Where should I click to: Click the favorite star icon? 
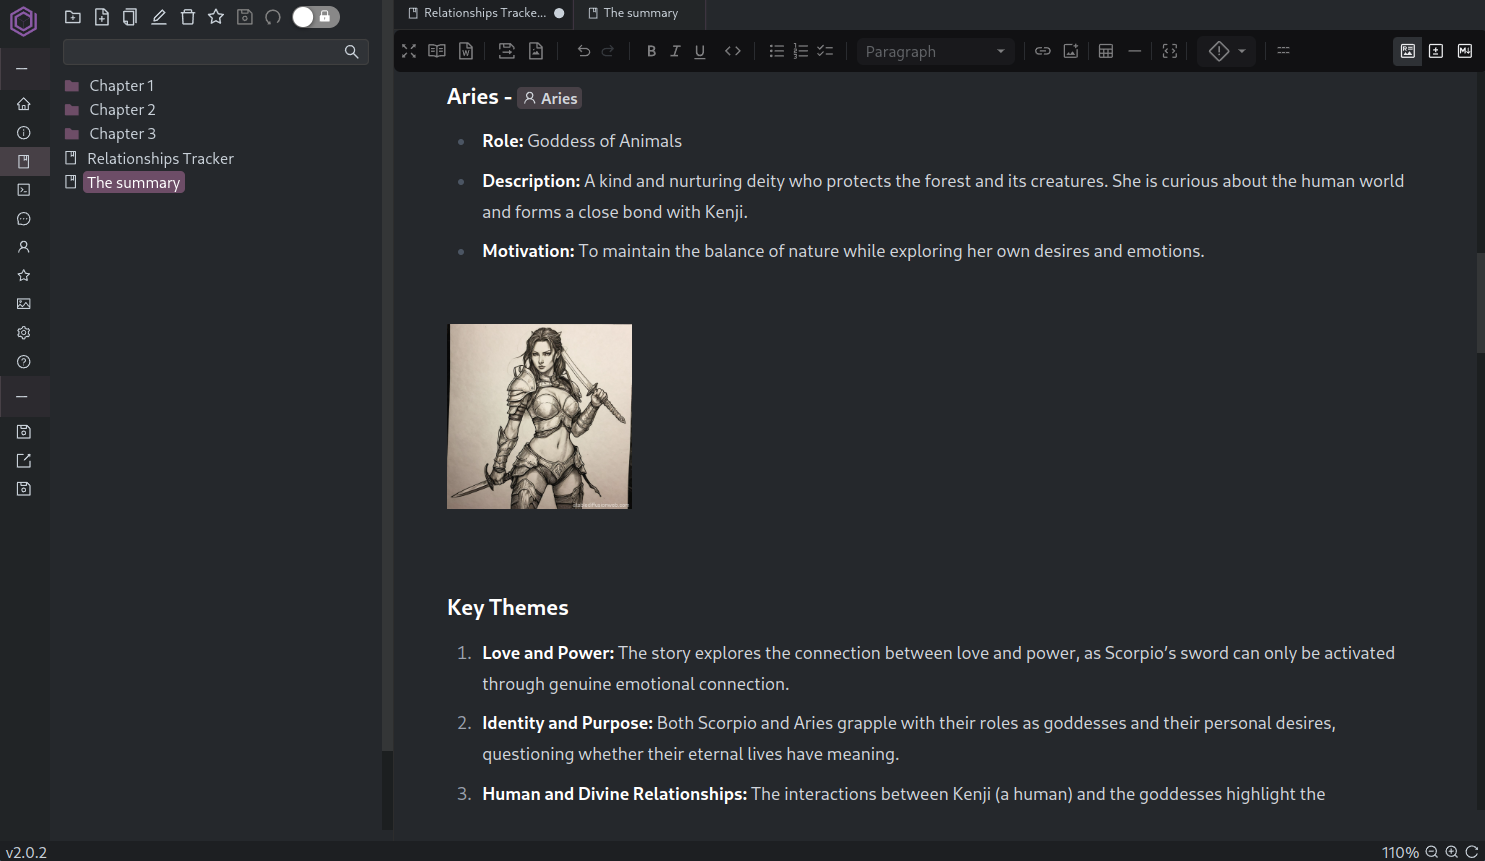click(x=215, y=16)
